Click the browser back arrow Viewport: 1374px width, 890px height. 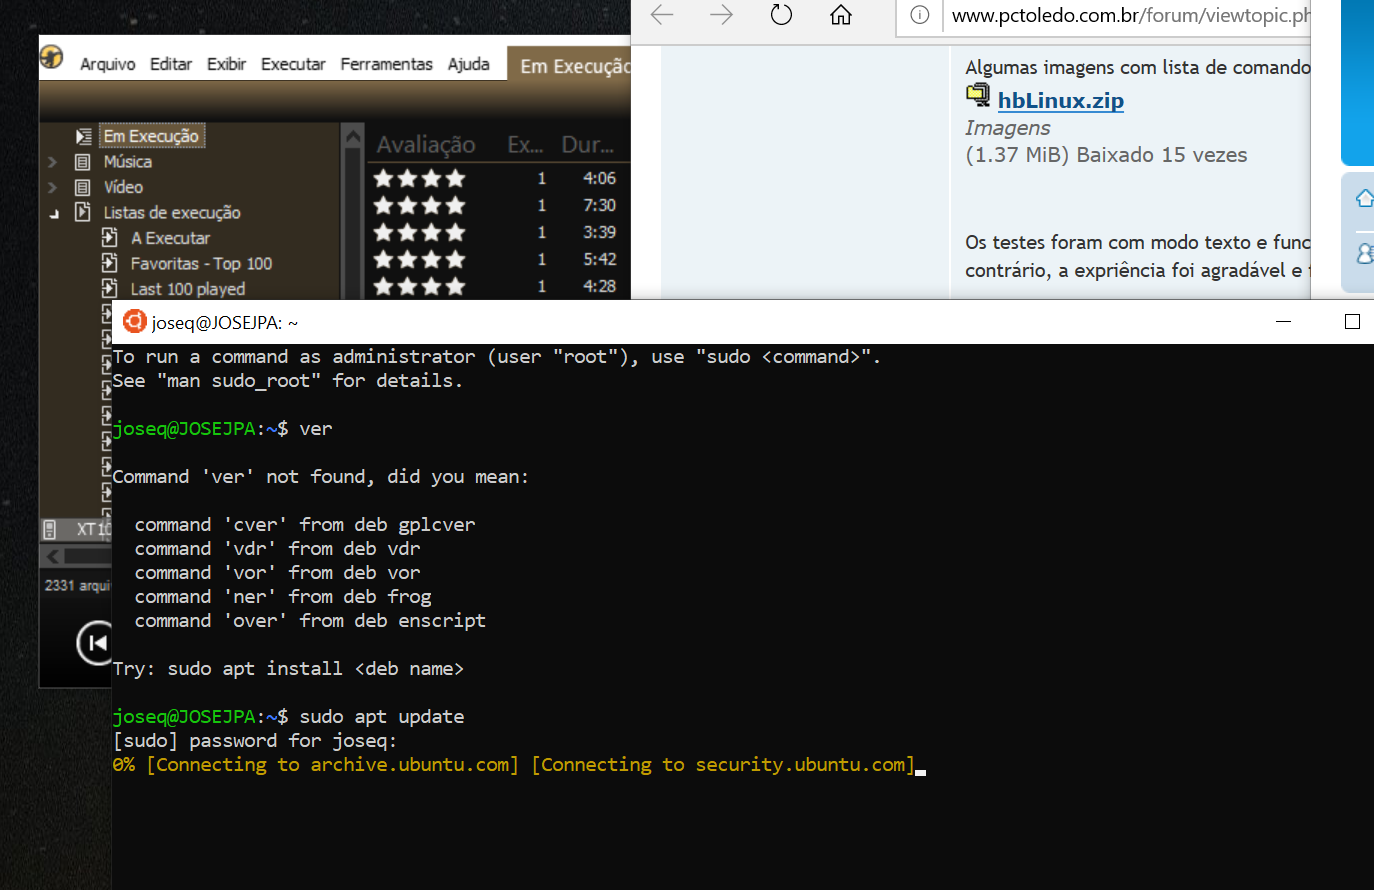(x=662, y=15)
